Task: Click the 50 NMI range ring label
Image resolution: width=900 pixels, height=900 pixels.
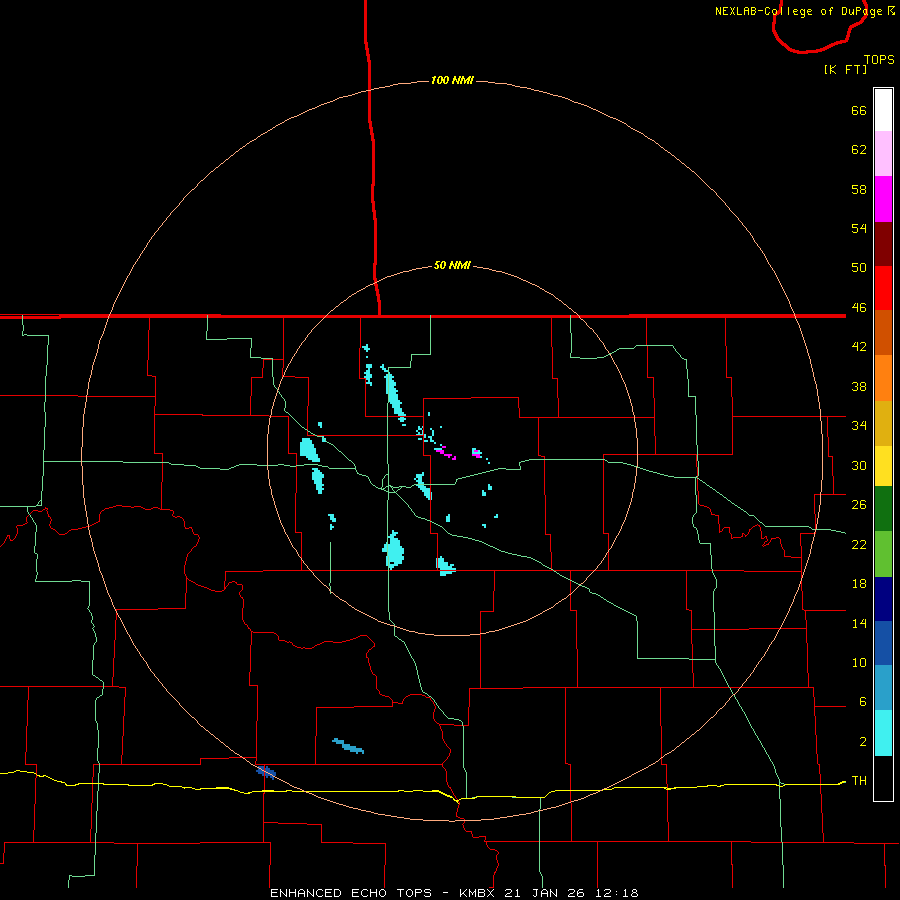Action: coord(452,265)
